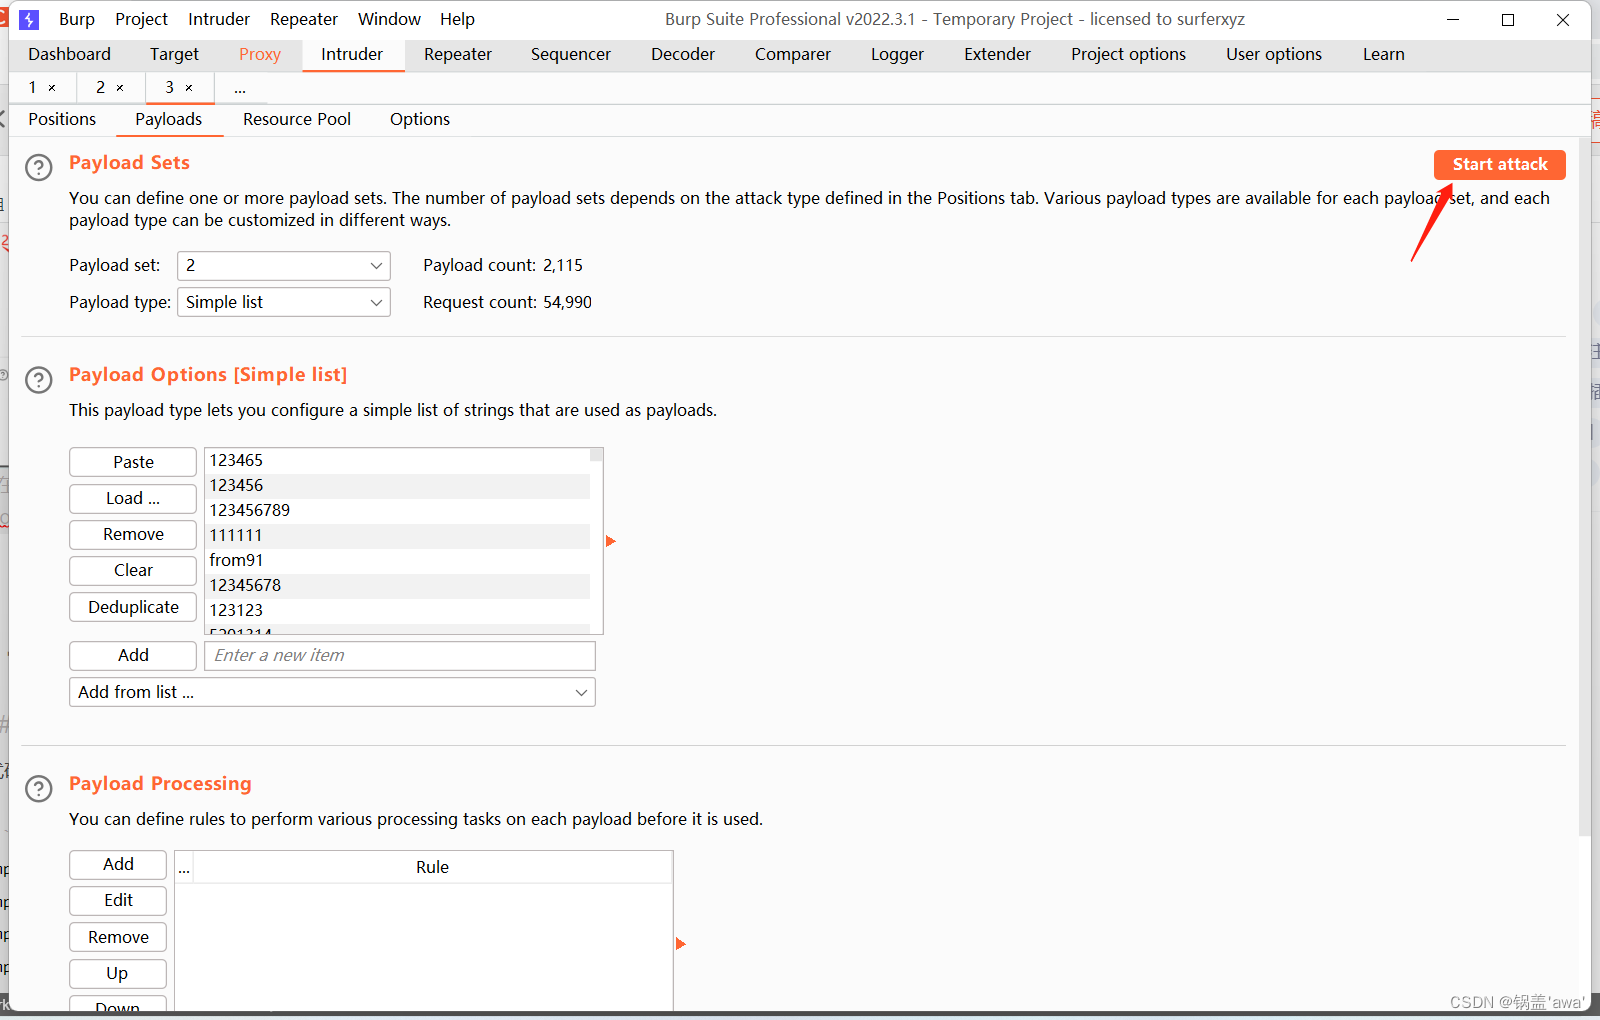Click the Deduplicate button

tap(133, 607)
